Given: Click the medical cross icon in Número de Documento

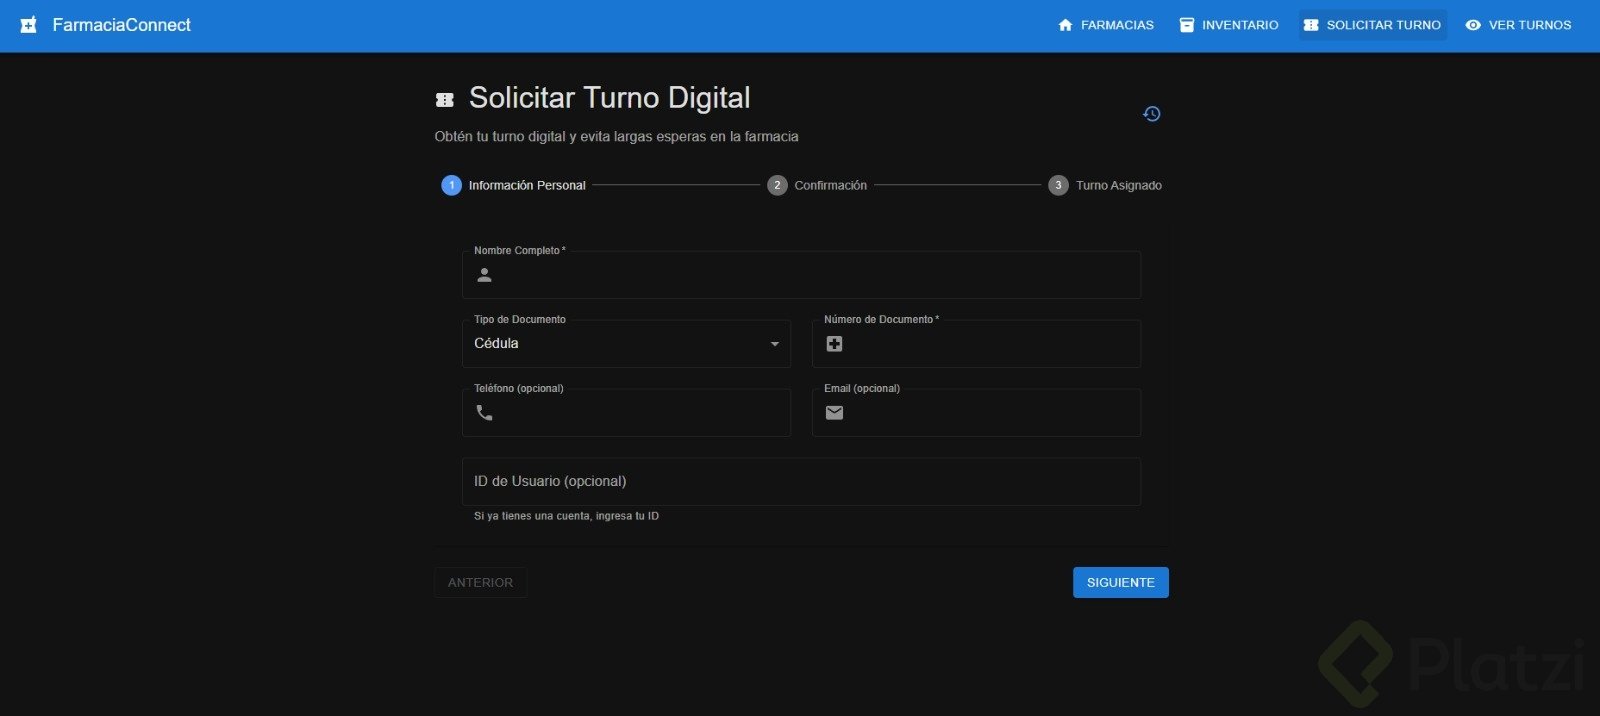Looking at the screenshot, I should pos(835,344).
